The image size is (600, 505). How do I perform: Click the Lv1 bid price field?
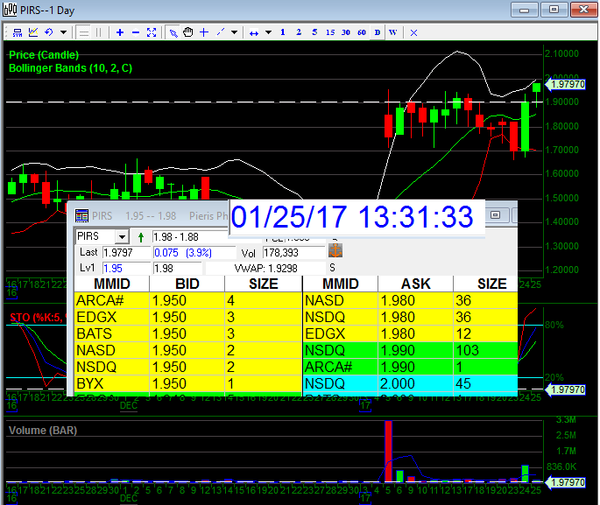(x=112, y=268)
